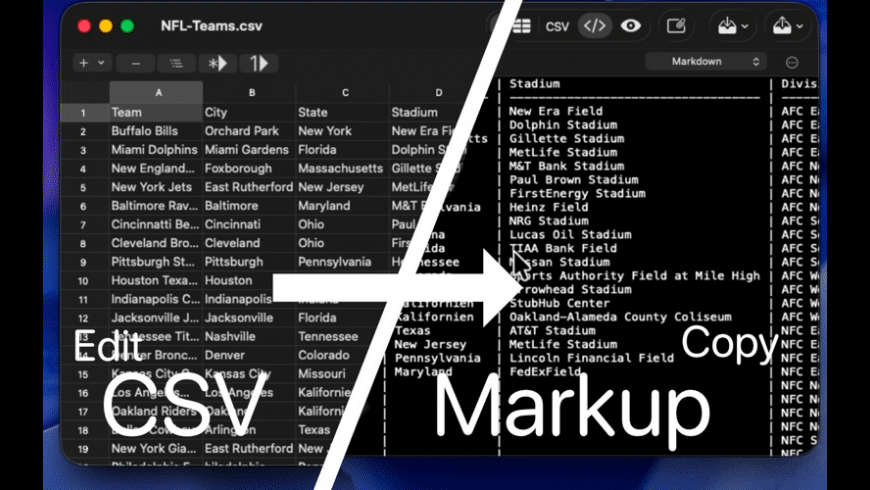Screen dimensions: 870x490
Task: Open the edit note compose icon
Action: click(676, 26)
